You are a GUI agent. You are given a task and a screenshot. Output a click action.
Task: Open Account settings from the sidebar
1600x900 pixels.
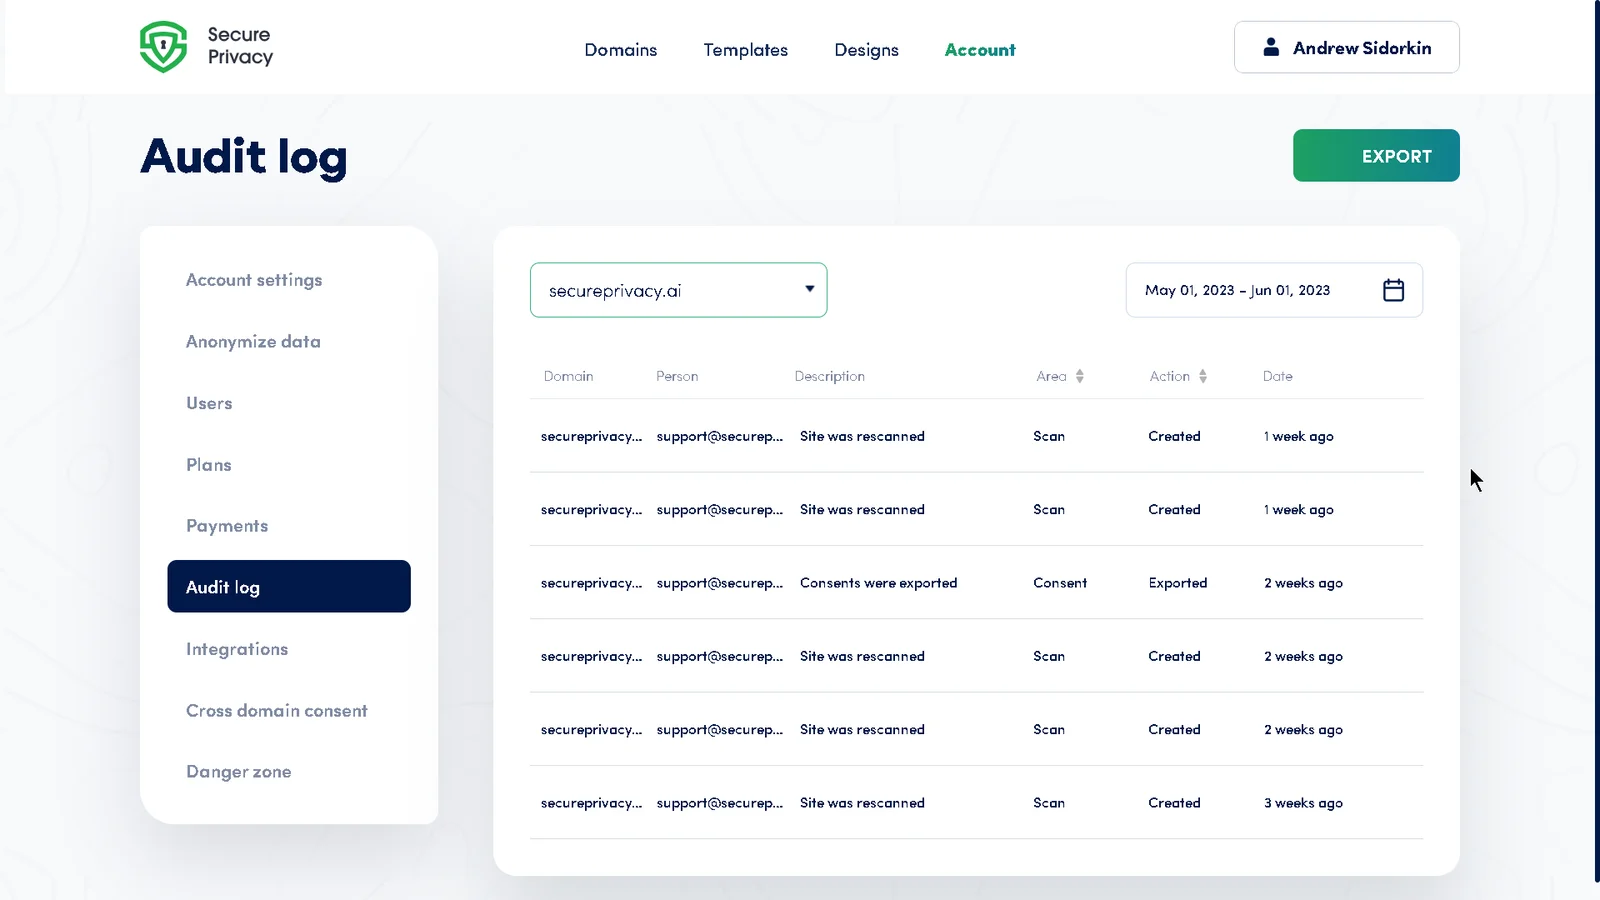tap(253, 280)
